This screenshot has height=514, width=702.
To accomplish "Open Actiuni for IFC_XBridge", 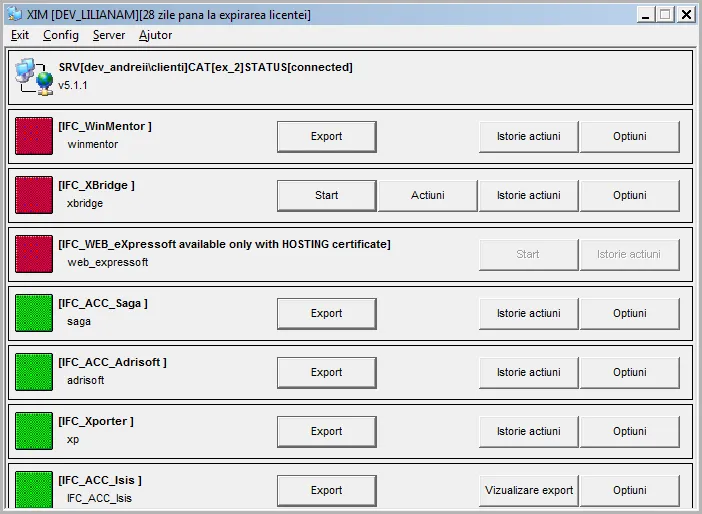I will 428,196.
